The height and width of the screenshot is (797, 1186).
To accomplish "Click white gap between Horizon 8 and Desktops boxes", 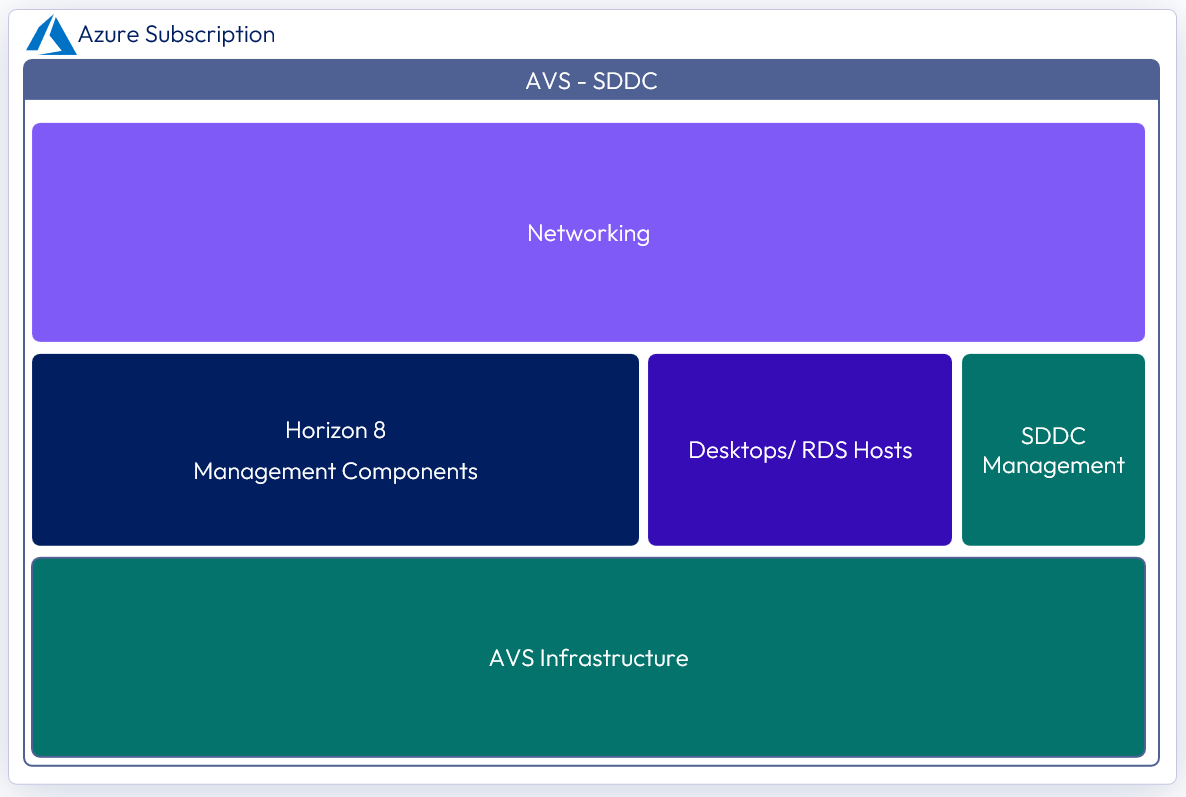I will [x=643, y=450].
